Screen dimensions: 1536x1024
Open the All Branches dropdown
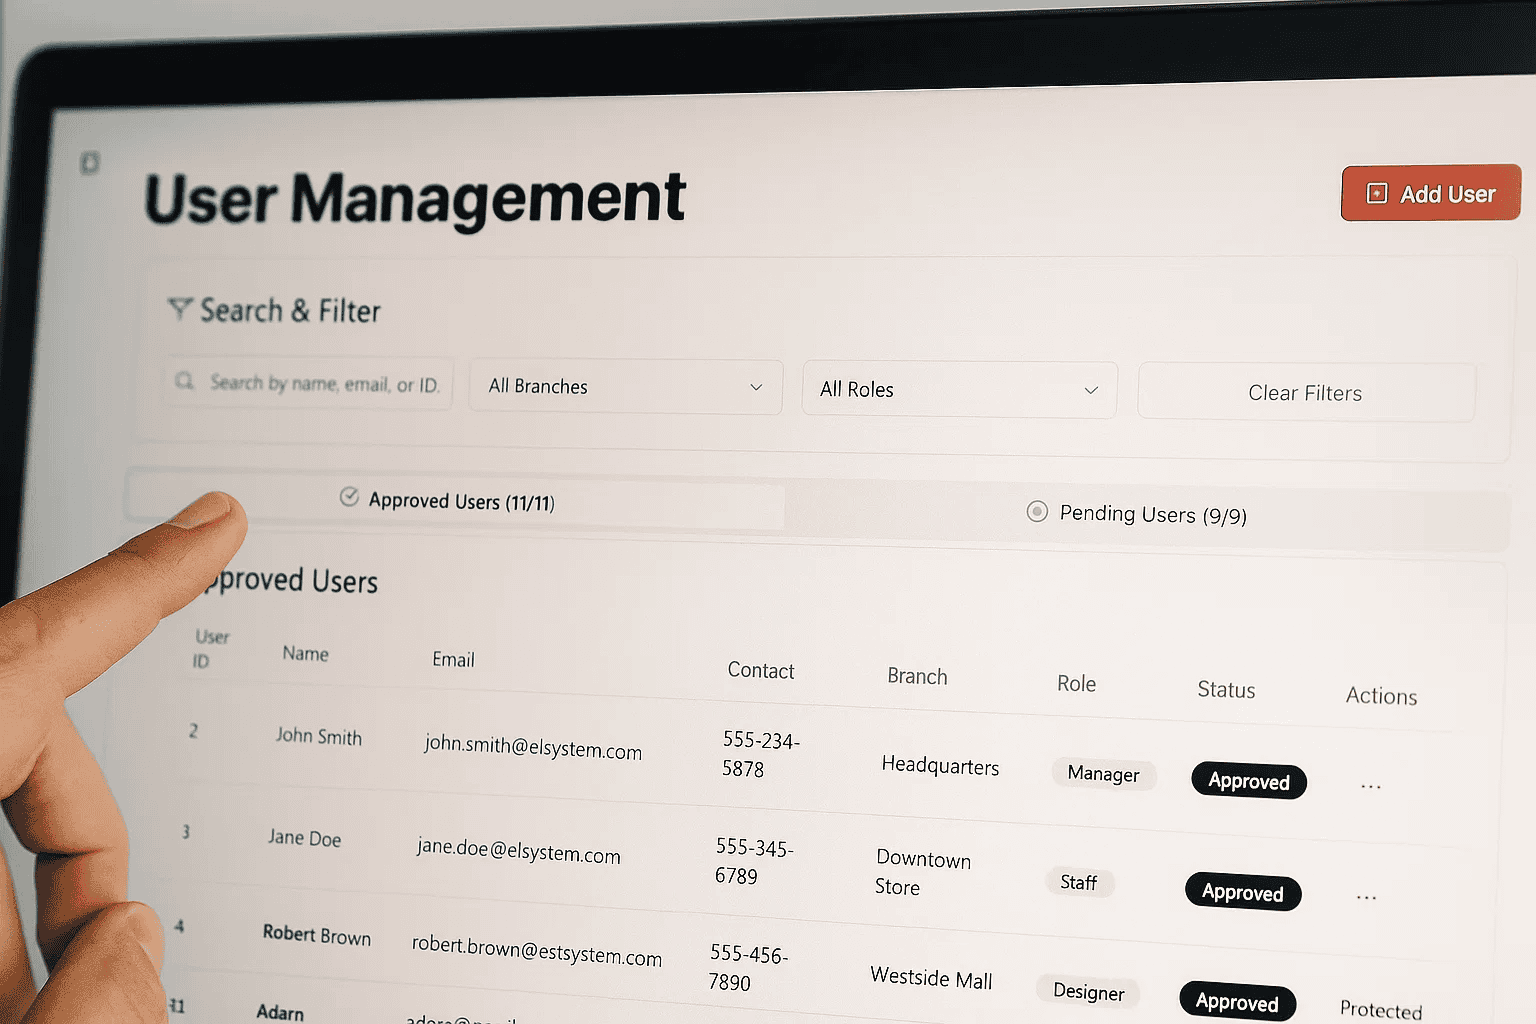coord(625,387)
